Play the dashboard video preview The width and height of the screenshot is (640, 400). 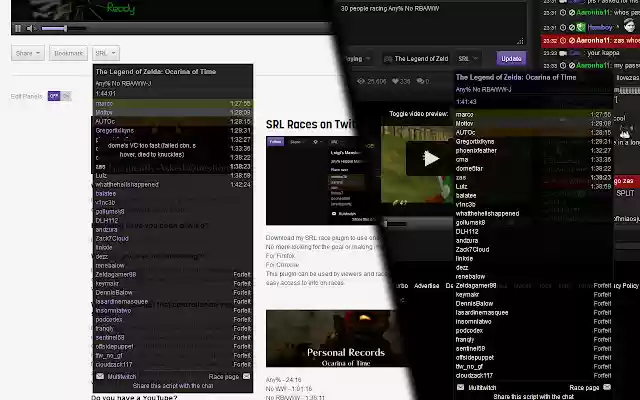pos(430,159)
